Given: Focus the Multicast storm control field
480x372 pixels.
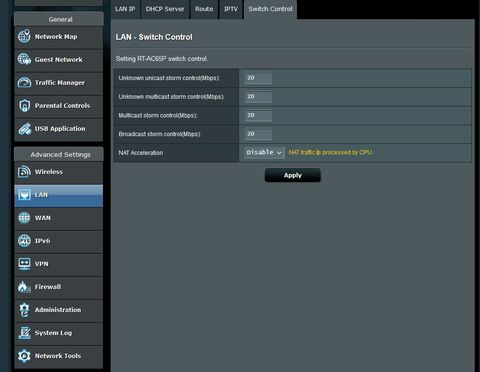Looking at the screenshot, I should point(258,115).
